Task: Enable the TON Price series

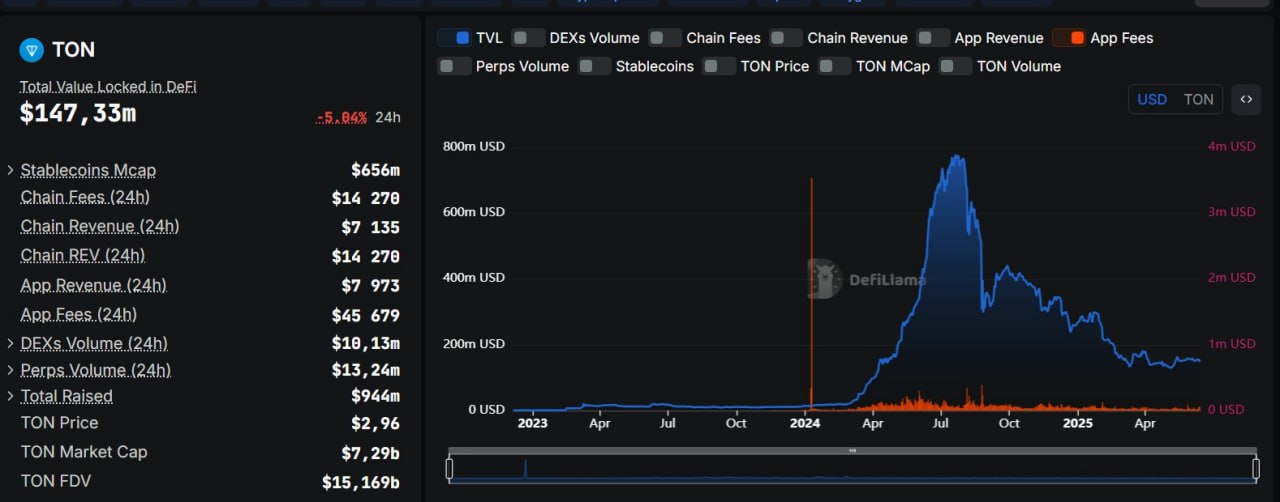Action: (719, 66)
